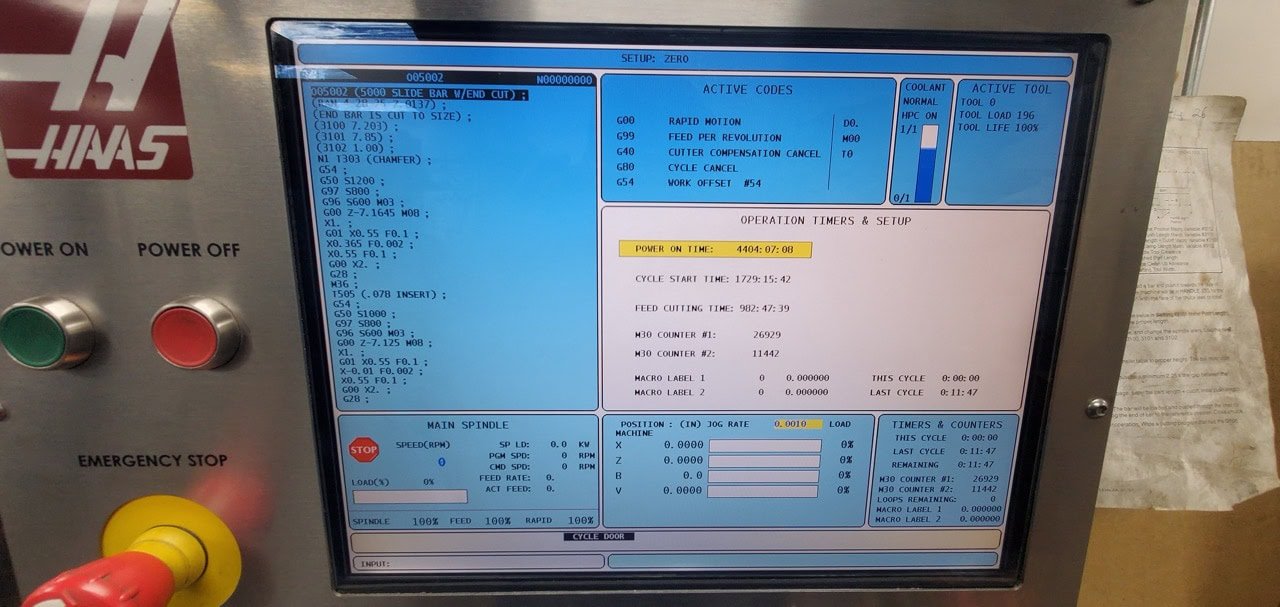Click the TIMERS & COUNTERS panel title
Image resolution: width=1280 pixels, height=607 pixels.
[945, 424]
